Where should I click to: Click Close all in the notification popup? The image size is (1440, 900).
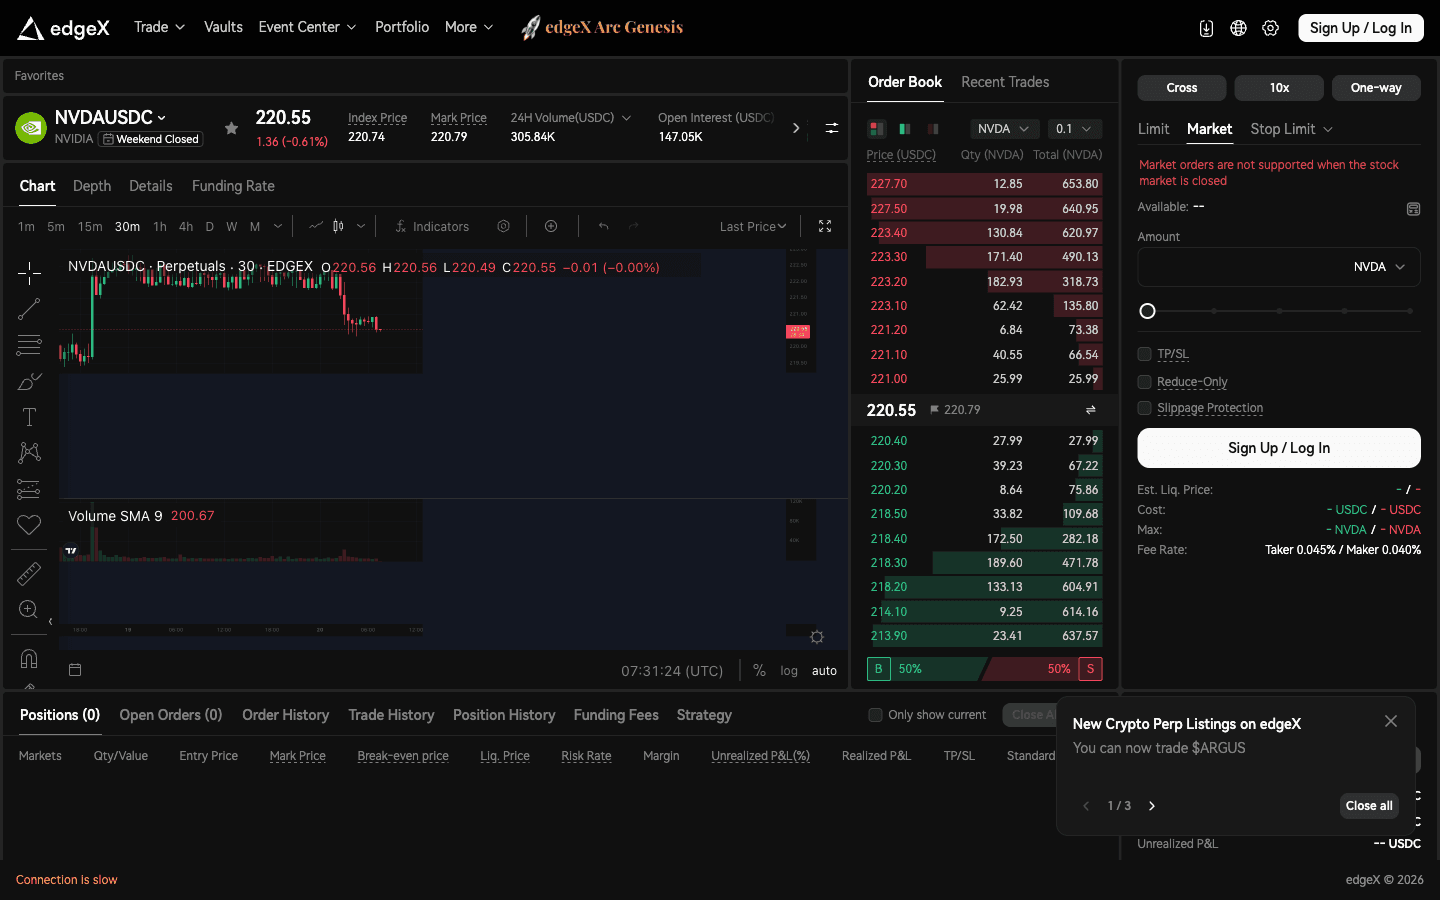1369,806
